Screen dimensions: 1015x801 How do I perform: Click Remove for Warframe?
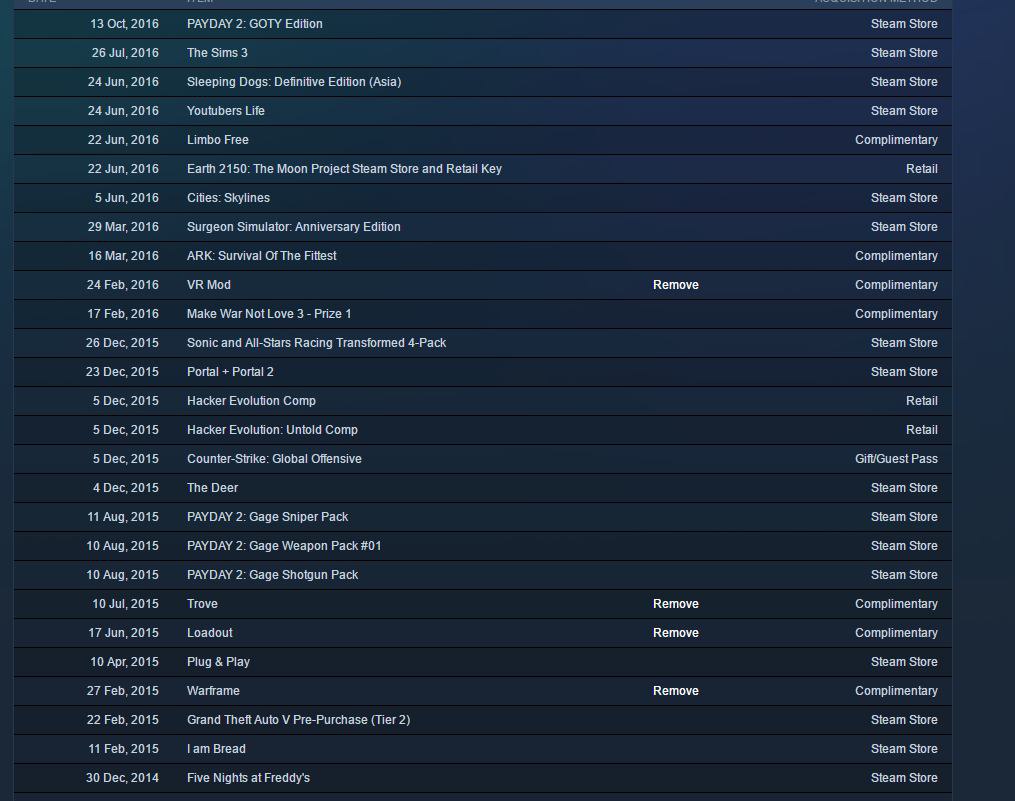[676, 691]
